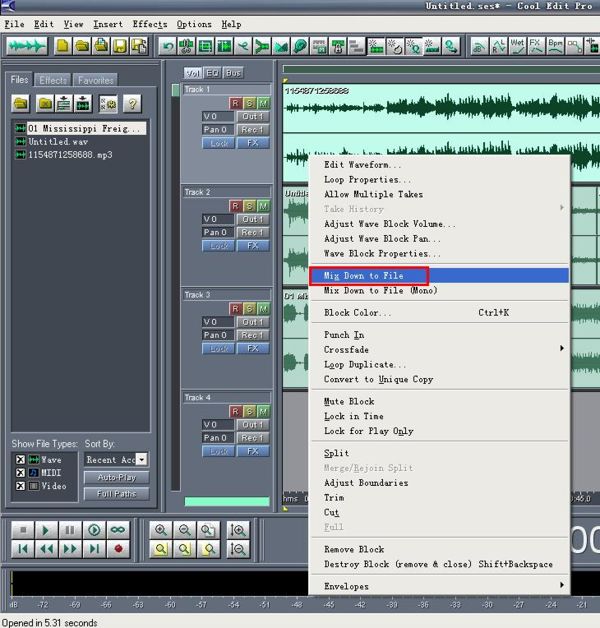600x628 pixels.
Task: Toggle the MIDI file type checkbox
Action: (x=20, y=473)
